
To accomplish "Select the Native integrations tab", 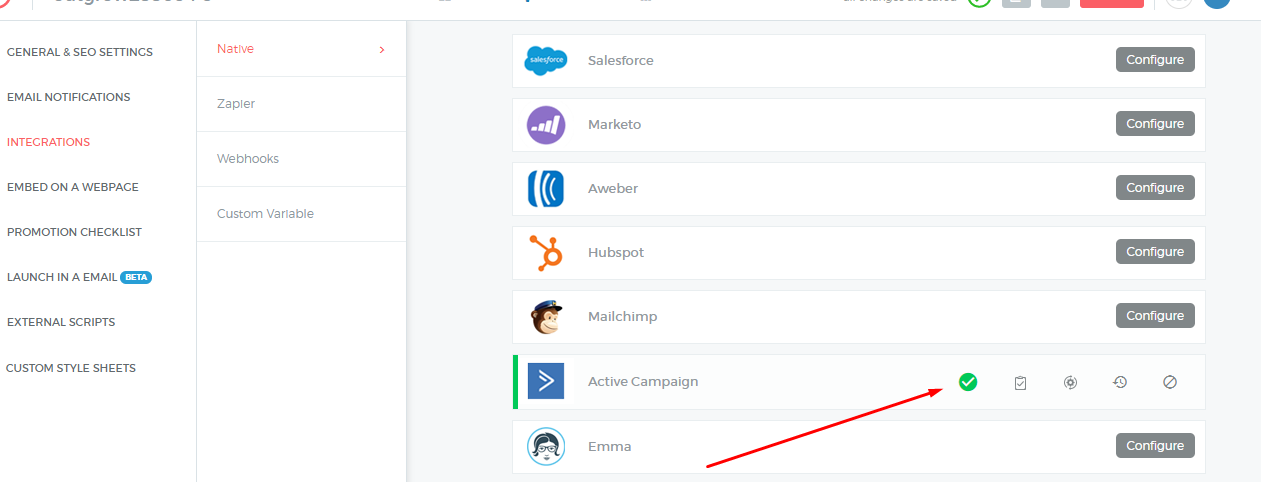I will [x=301, y=49].
